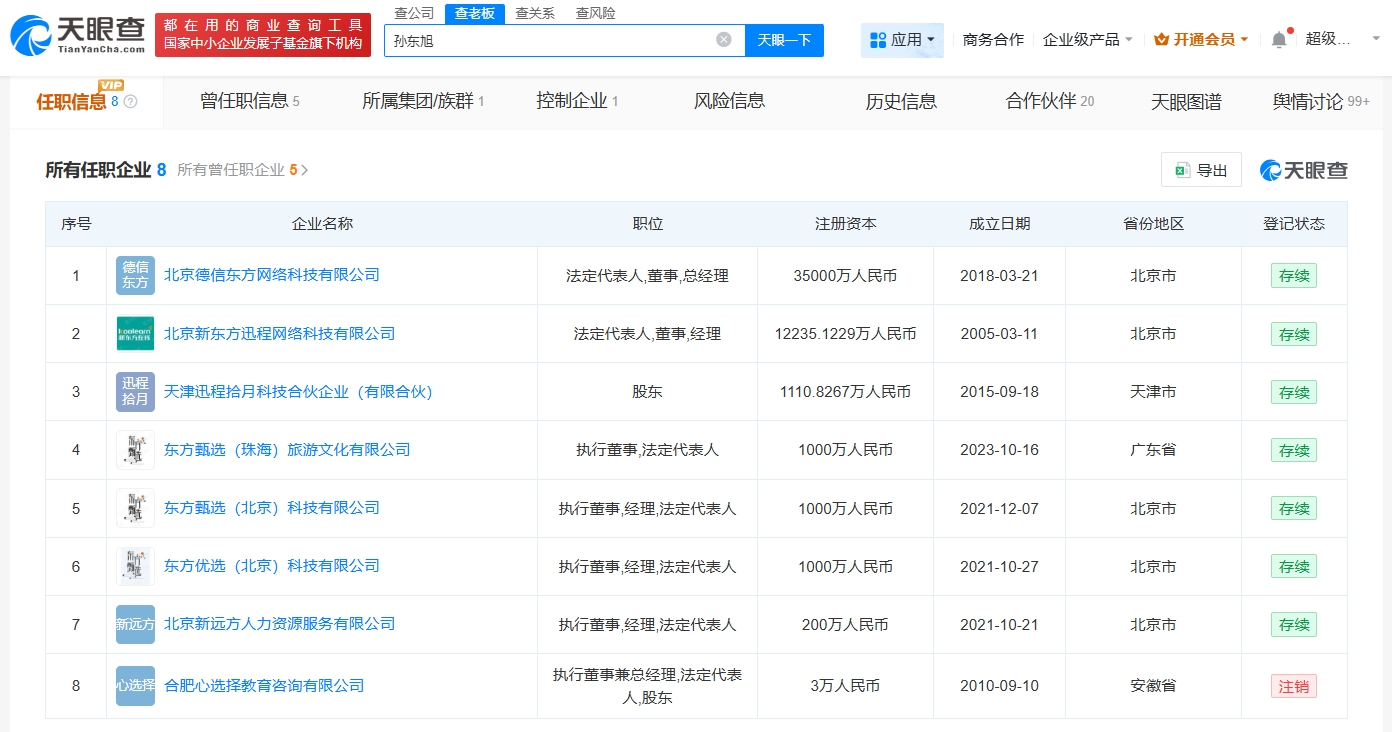This screenshot has height=732, width=1392.
Task: Switch to the 曾任职信息 tab
Action: (249, 101)
